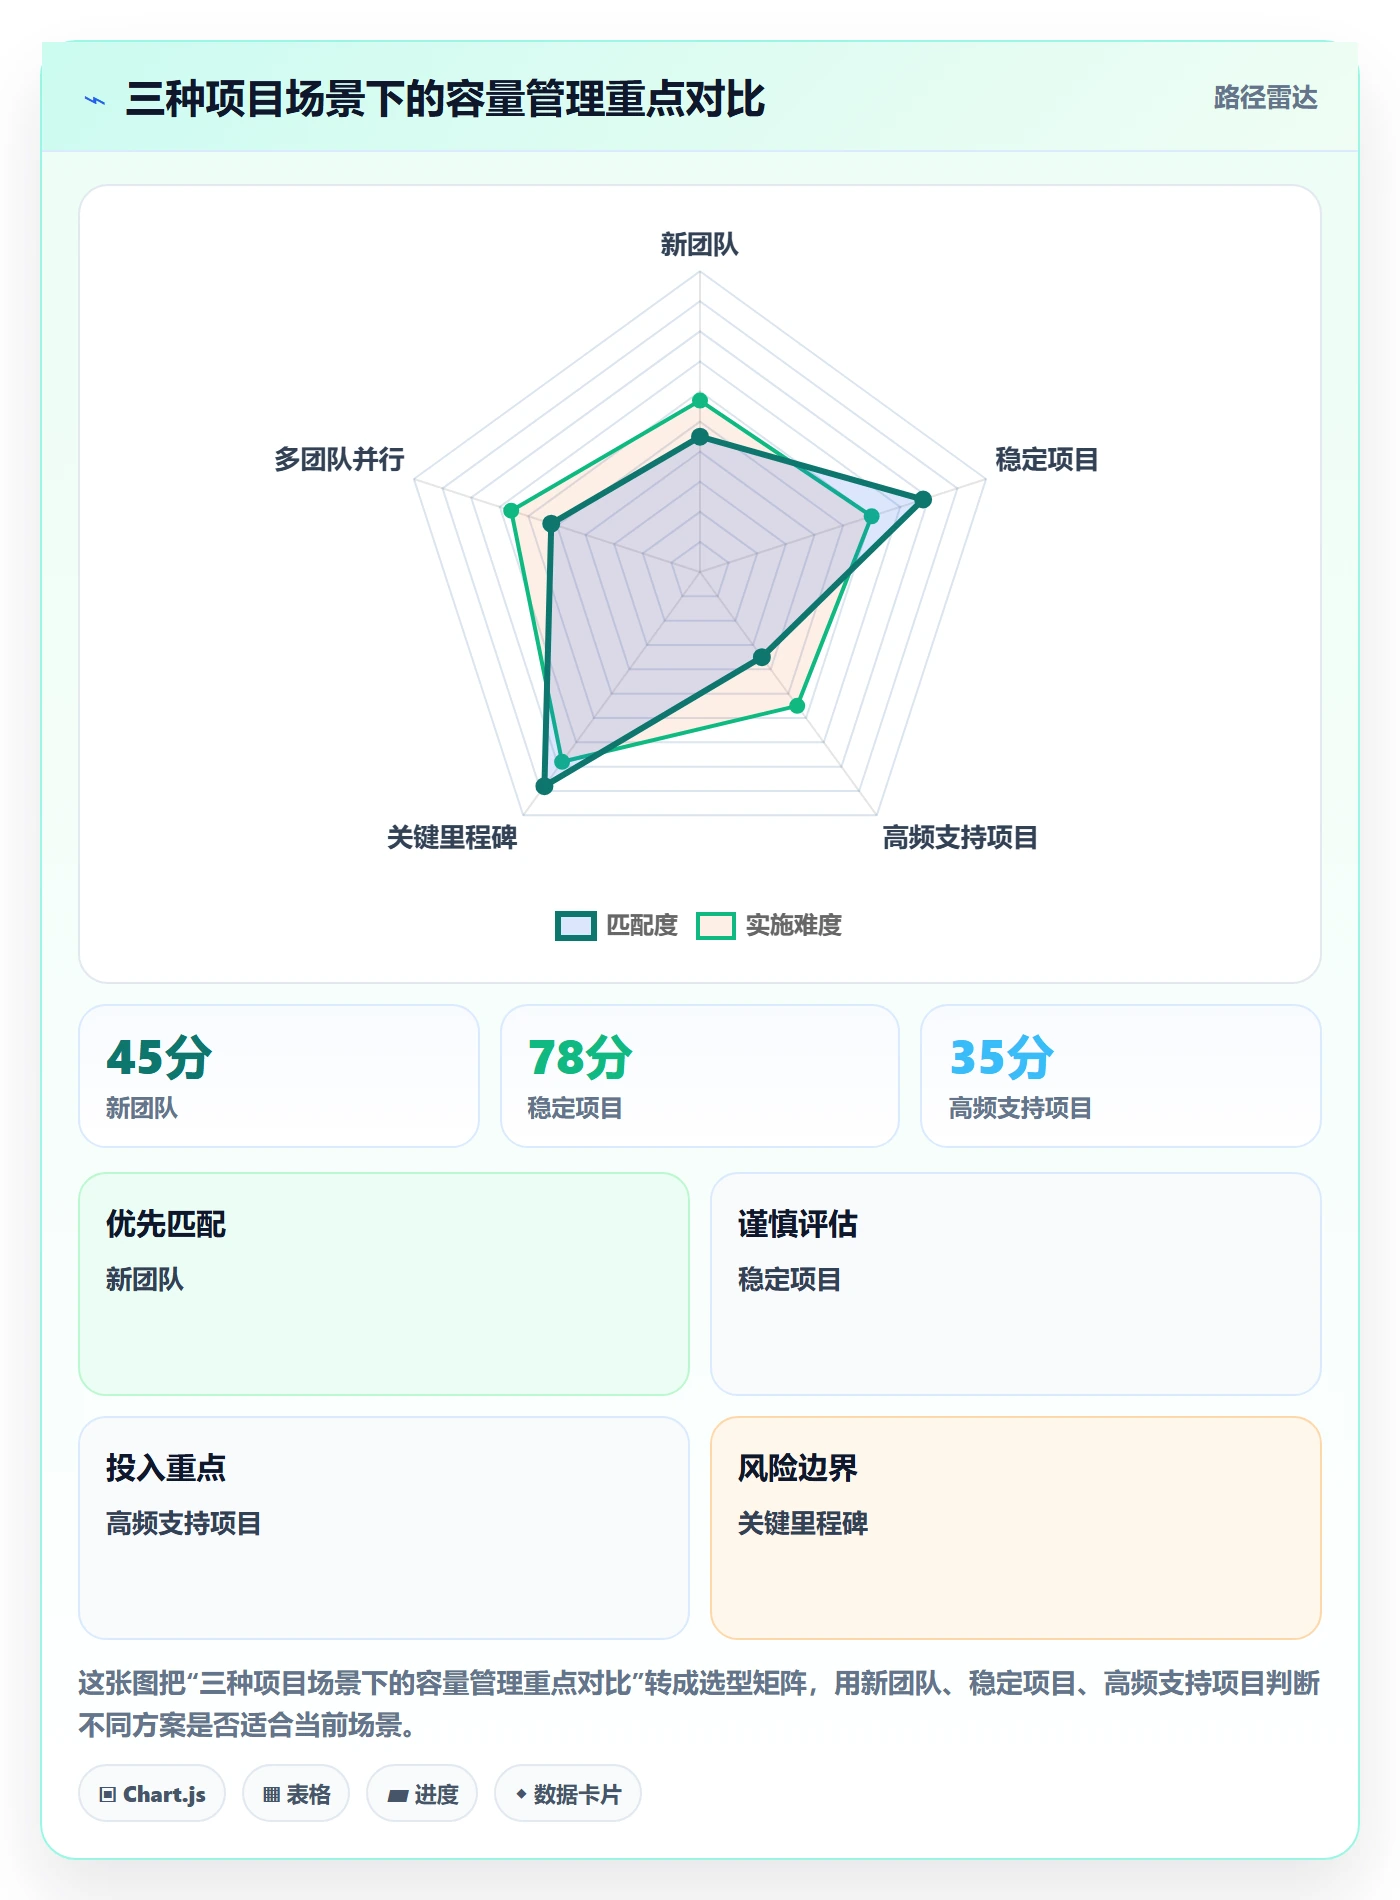
Task: Select the Chart.js tag chip
Action: pyautogui.click(x=152, y=1794)
